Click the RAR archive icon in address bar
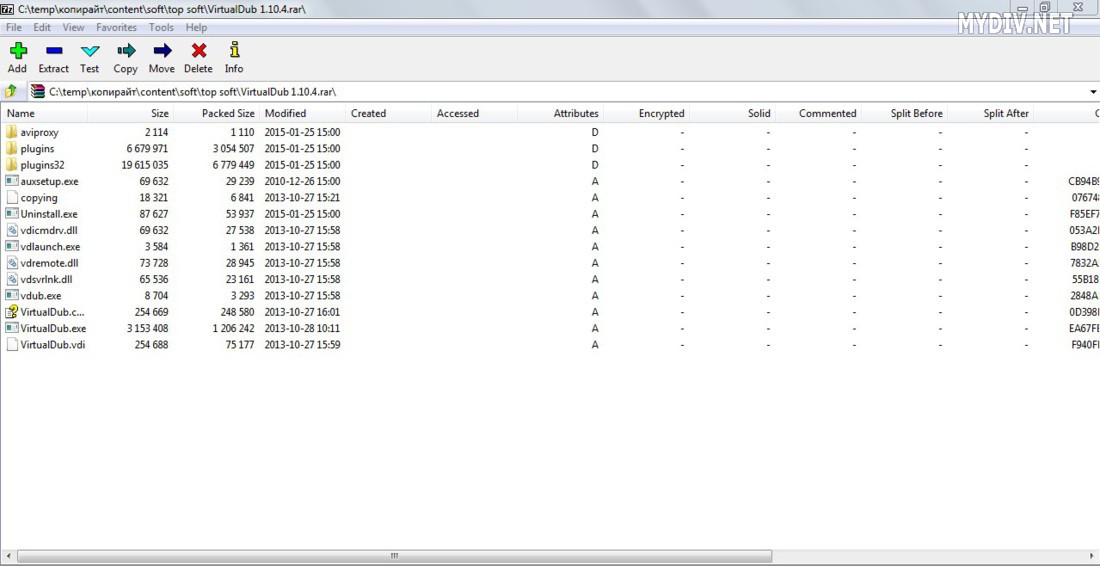Screen dimensions: 1100x566 (x=38, y=91)
